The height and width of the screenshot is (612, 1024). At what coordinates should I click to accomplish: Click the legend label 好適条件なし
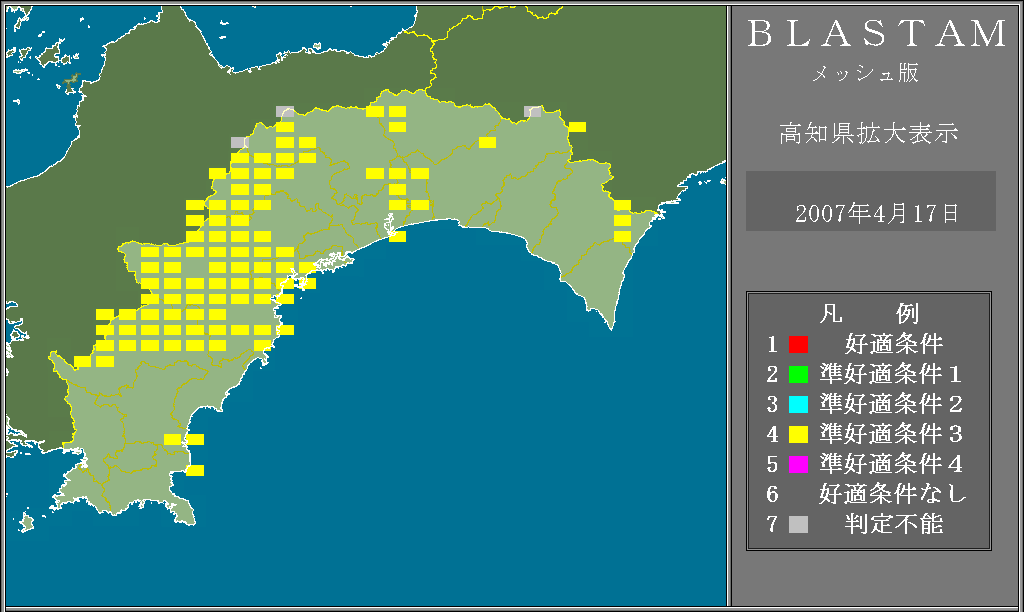click(x=892, y=494)
